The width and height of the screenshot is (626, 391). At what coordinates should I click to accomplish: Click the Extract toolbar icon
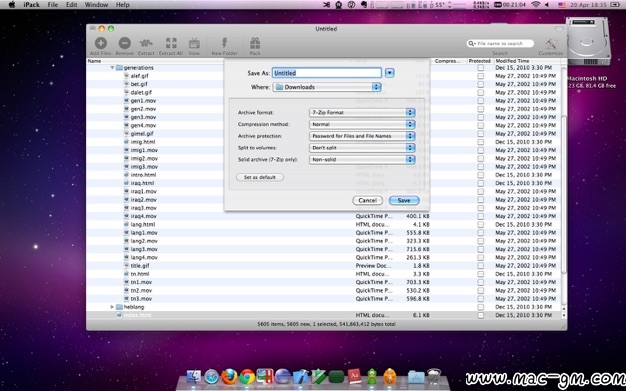click(146, 43)
